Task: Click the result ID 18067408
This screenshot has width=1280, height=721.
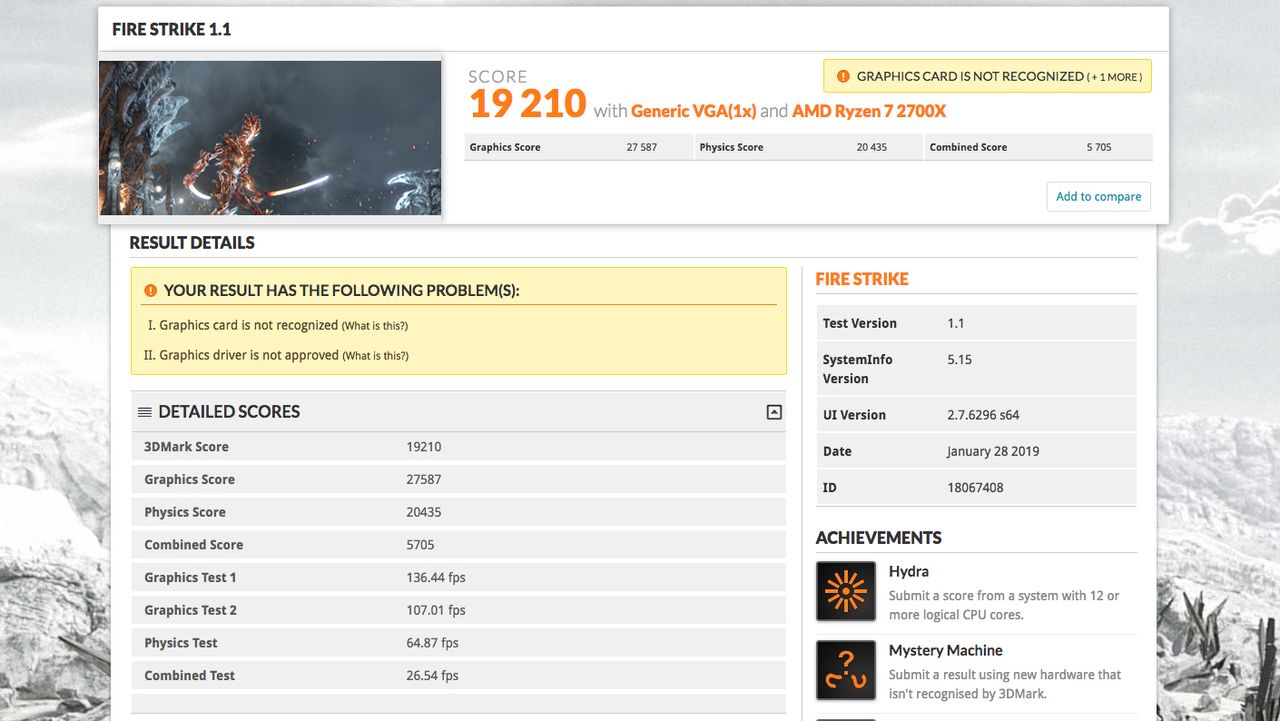Action: (x=975, y=488)
